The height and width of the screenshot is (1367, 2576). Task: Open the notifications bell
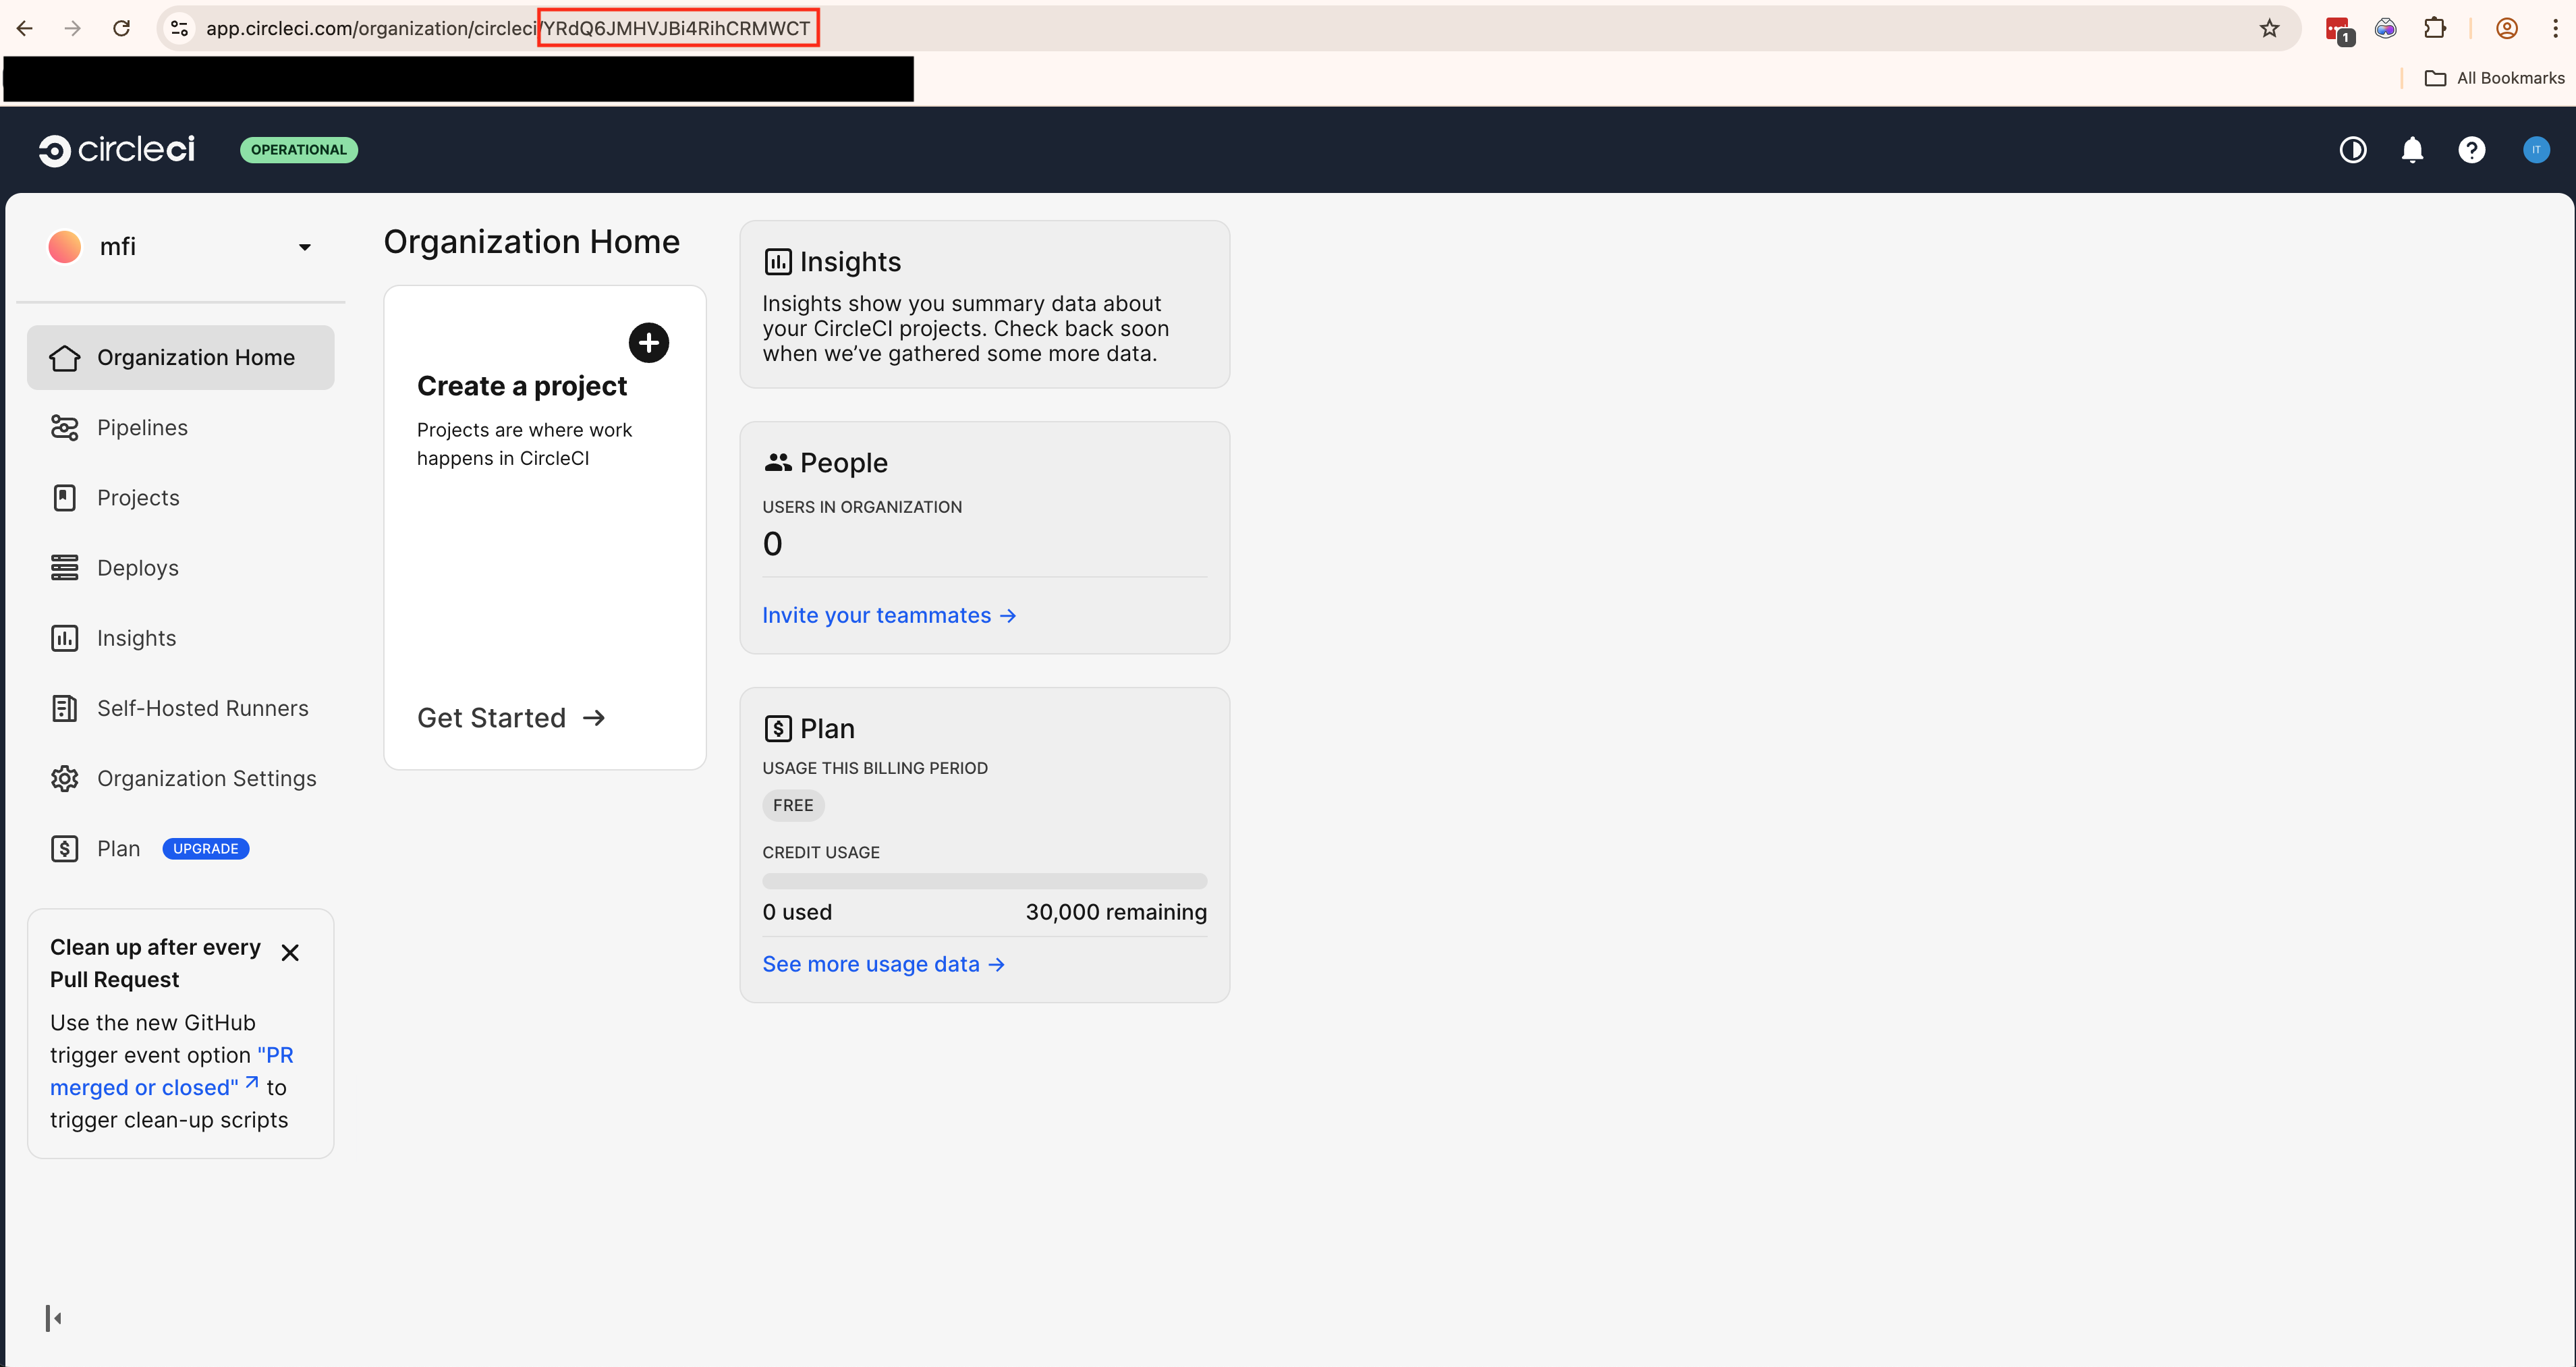(x=2412, y=150)
